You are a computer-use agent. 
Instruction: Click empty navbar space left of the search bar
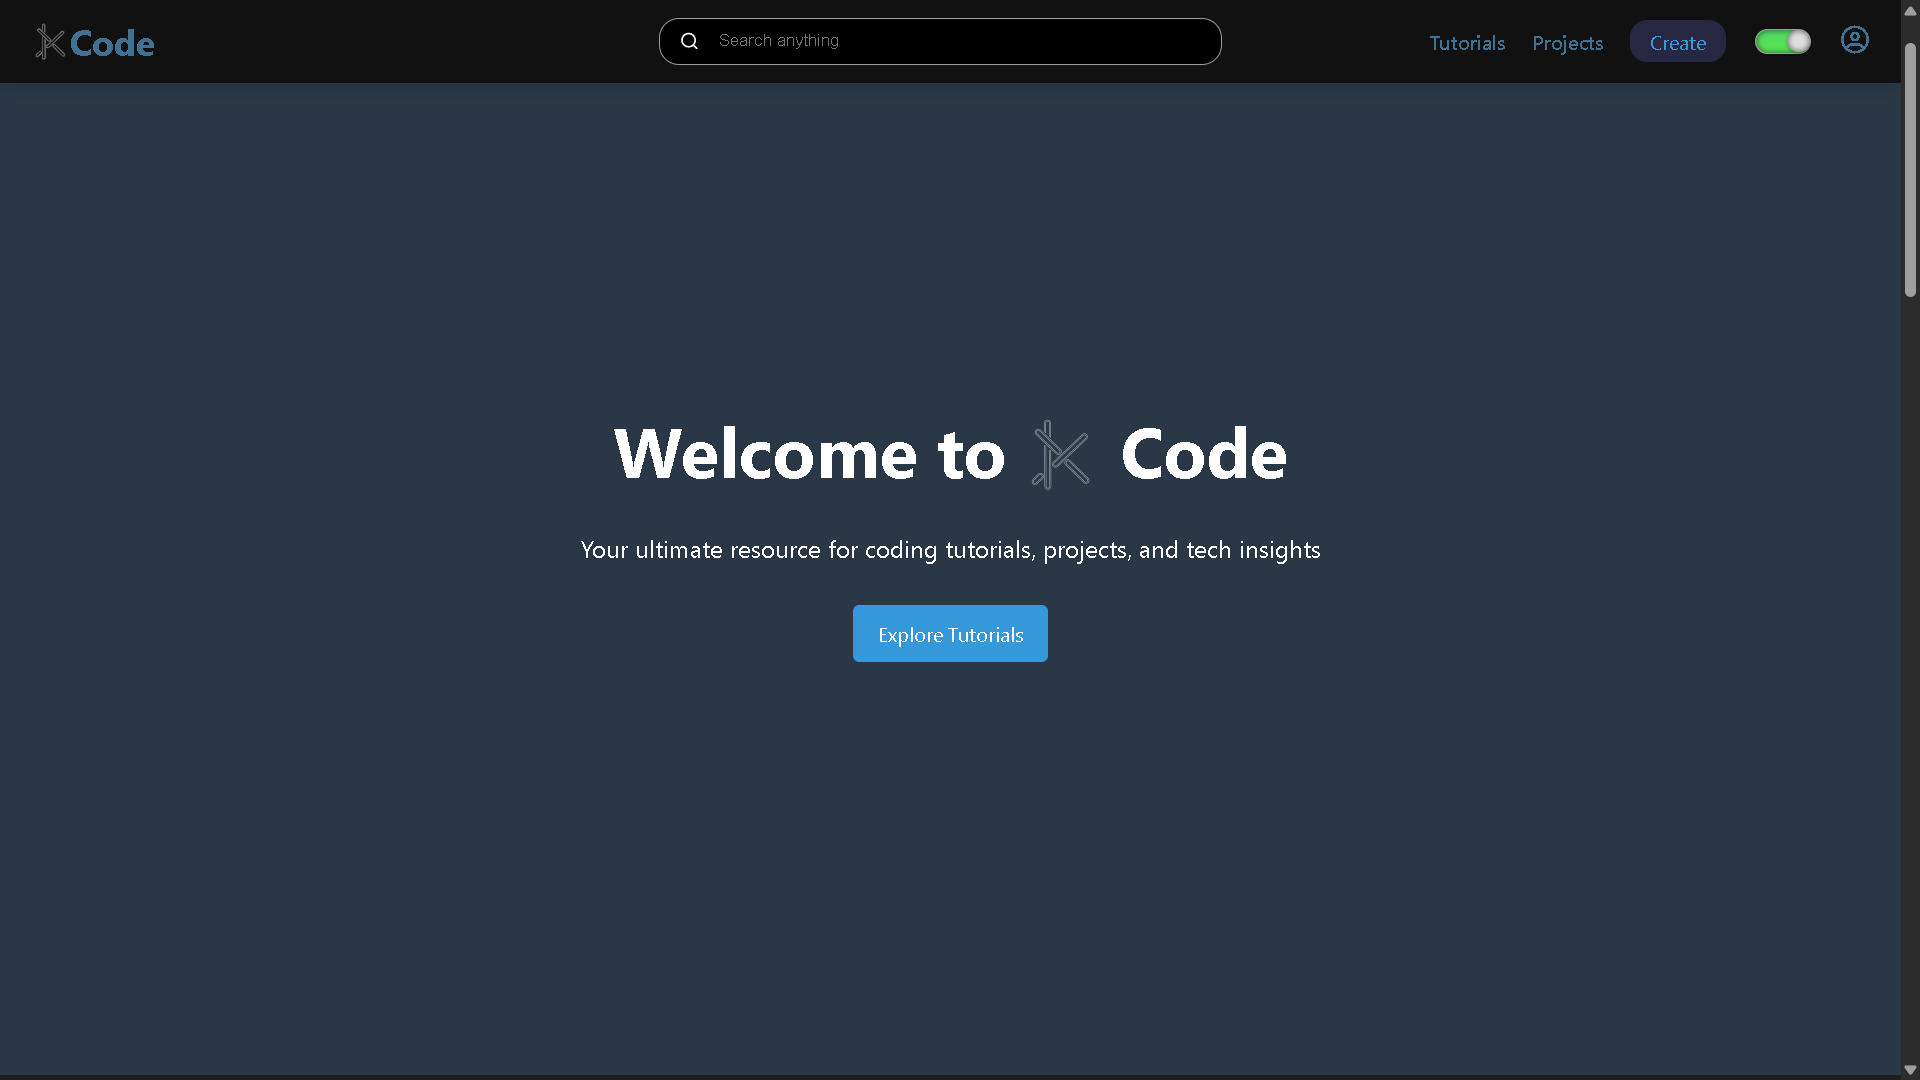click(x=400, y=42)
